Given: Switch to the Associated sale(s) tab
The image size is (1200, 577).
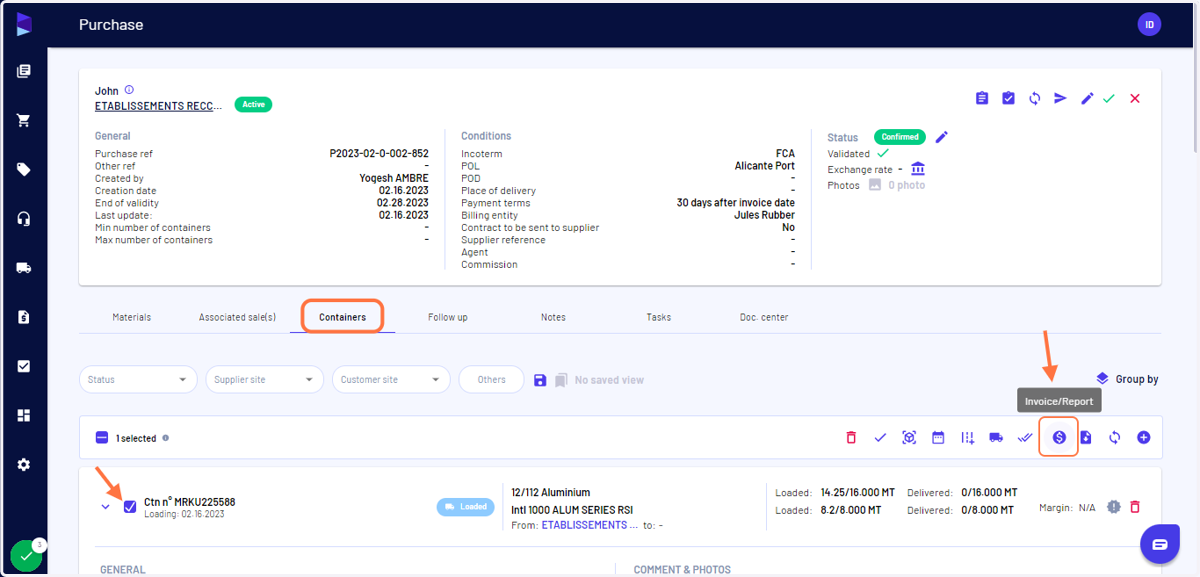Looking at the screenshot, I should [x=237, y=317].
